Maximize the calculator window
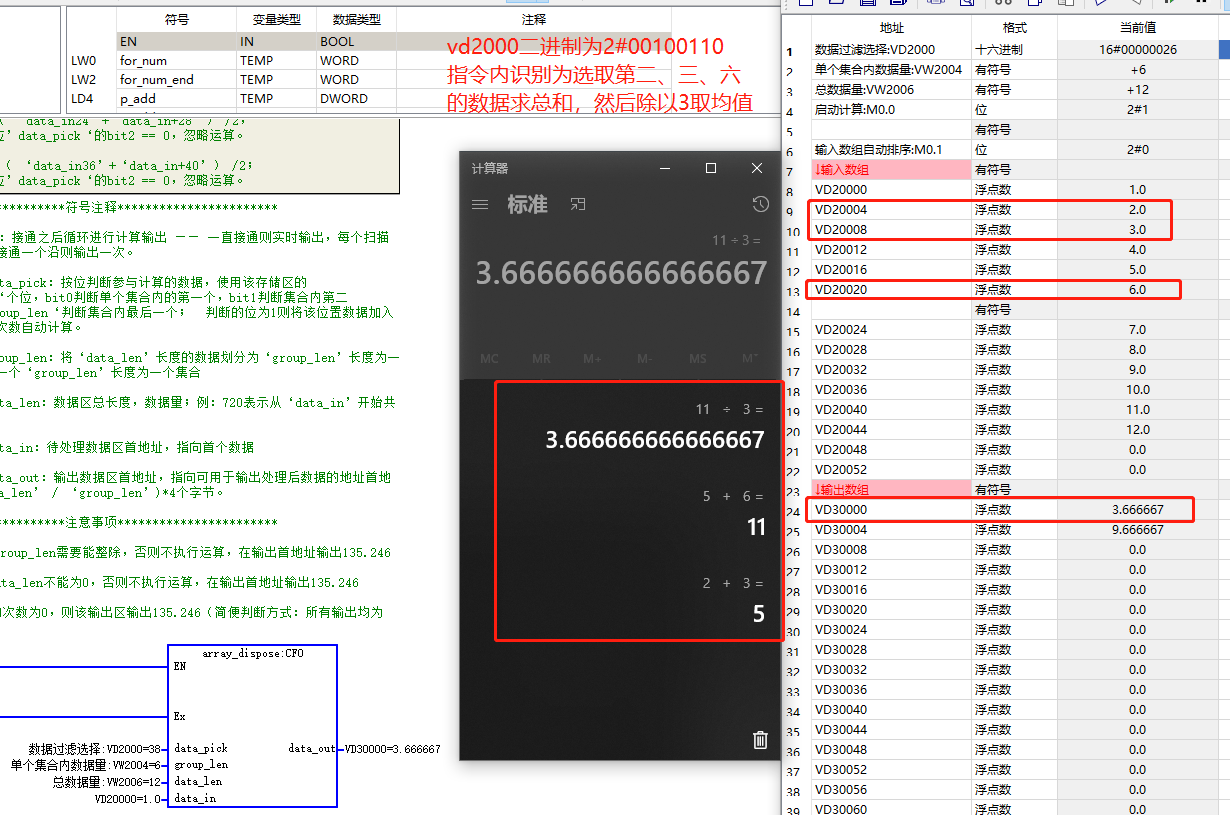The image size is (1230, 815). click(711, 168)
